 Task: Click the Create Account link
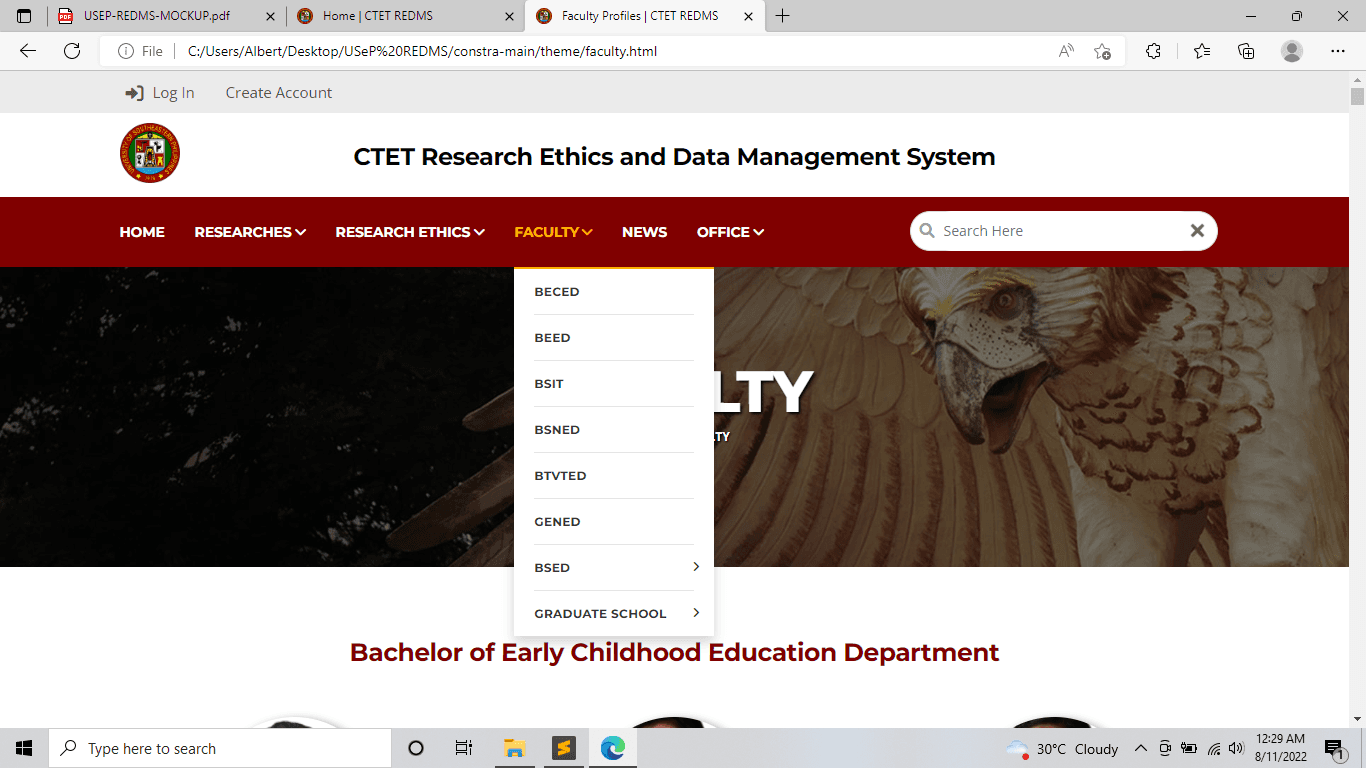[x=279, y=93]
